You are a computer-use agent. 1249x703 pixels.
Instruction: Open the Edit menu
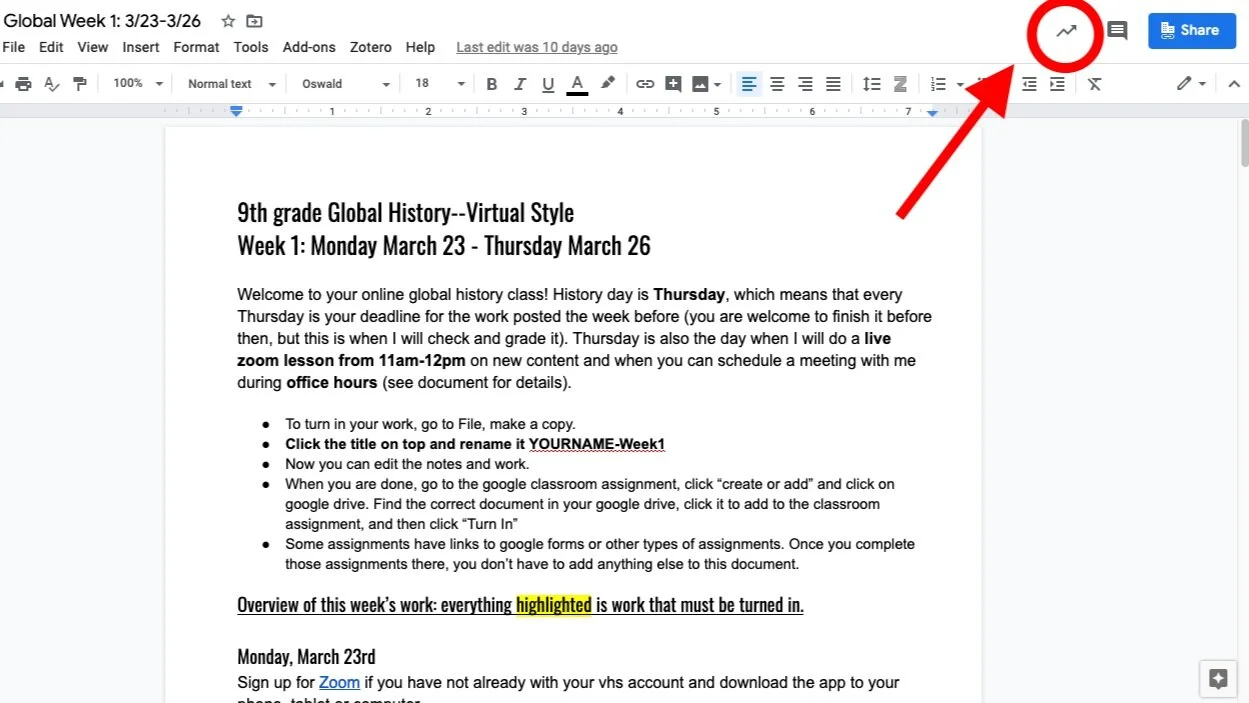click(51, 47)
